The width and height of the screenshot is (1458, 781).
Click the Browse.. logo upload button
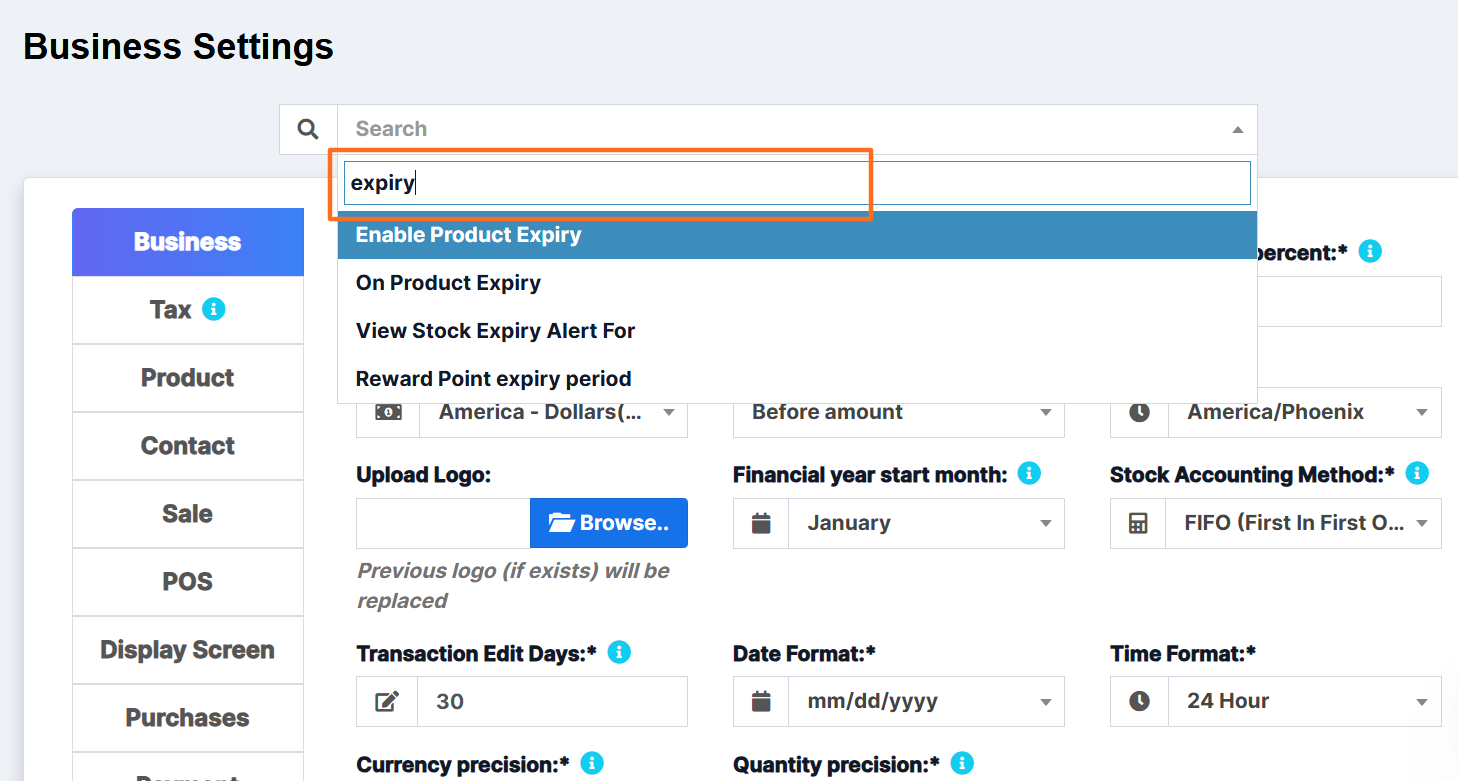(608, 523)
